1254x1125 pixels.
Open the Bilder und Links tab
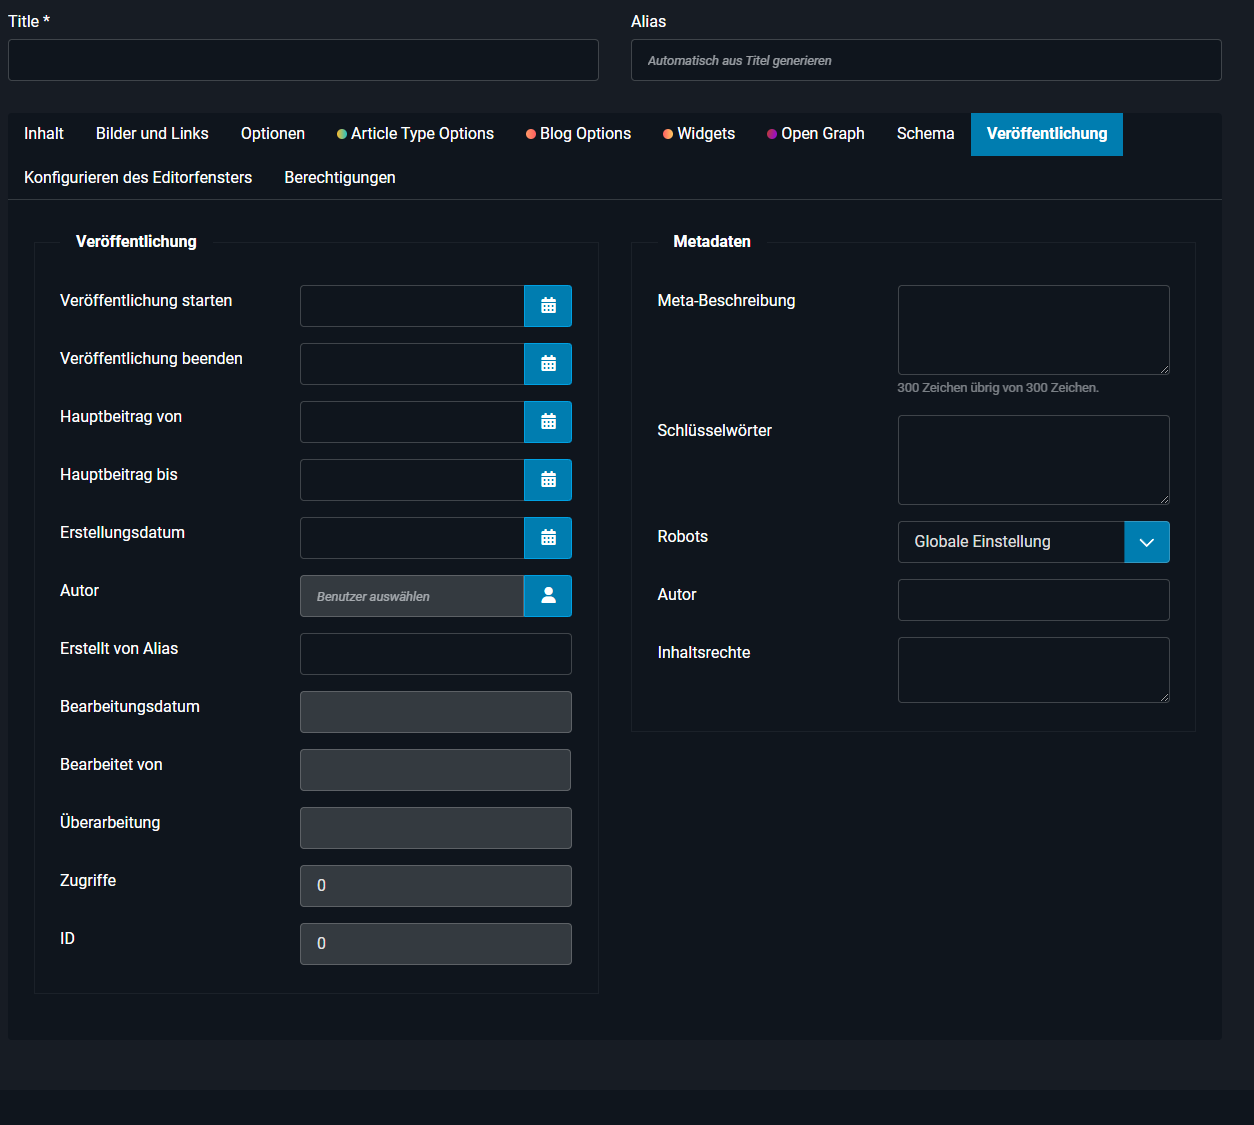click(x=152, y=134)
